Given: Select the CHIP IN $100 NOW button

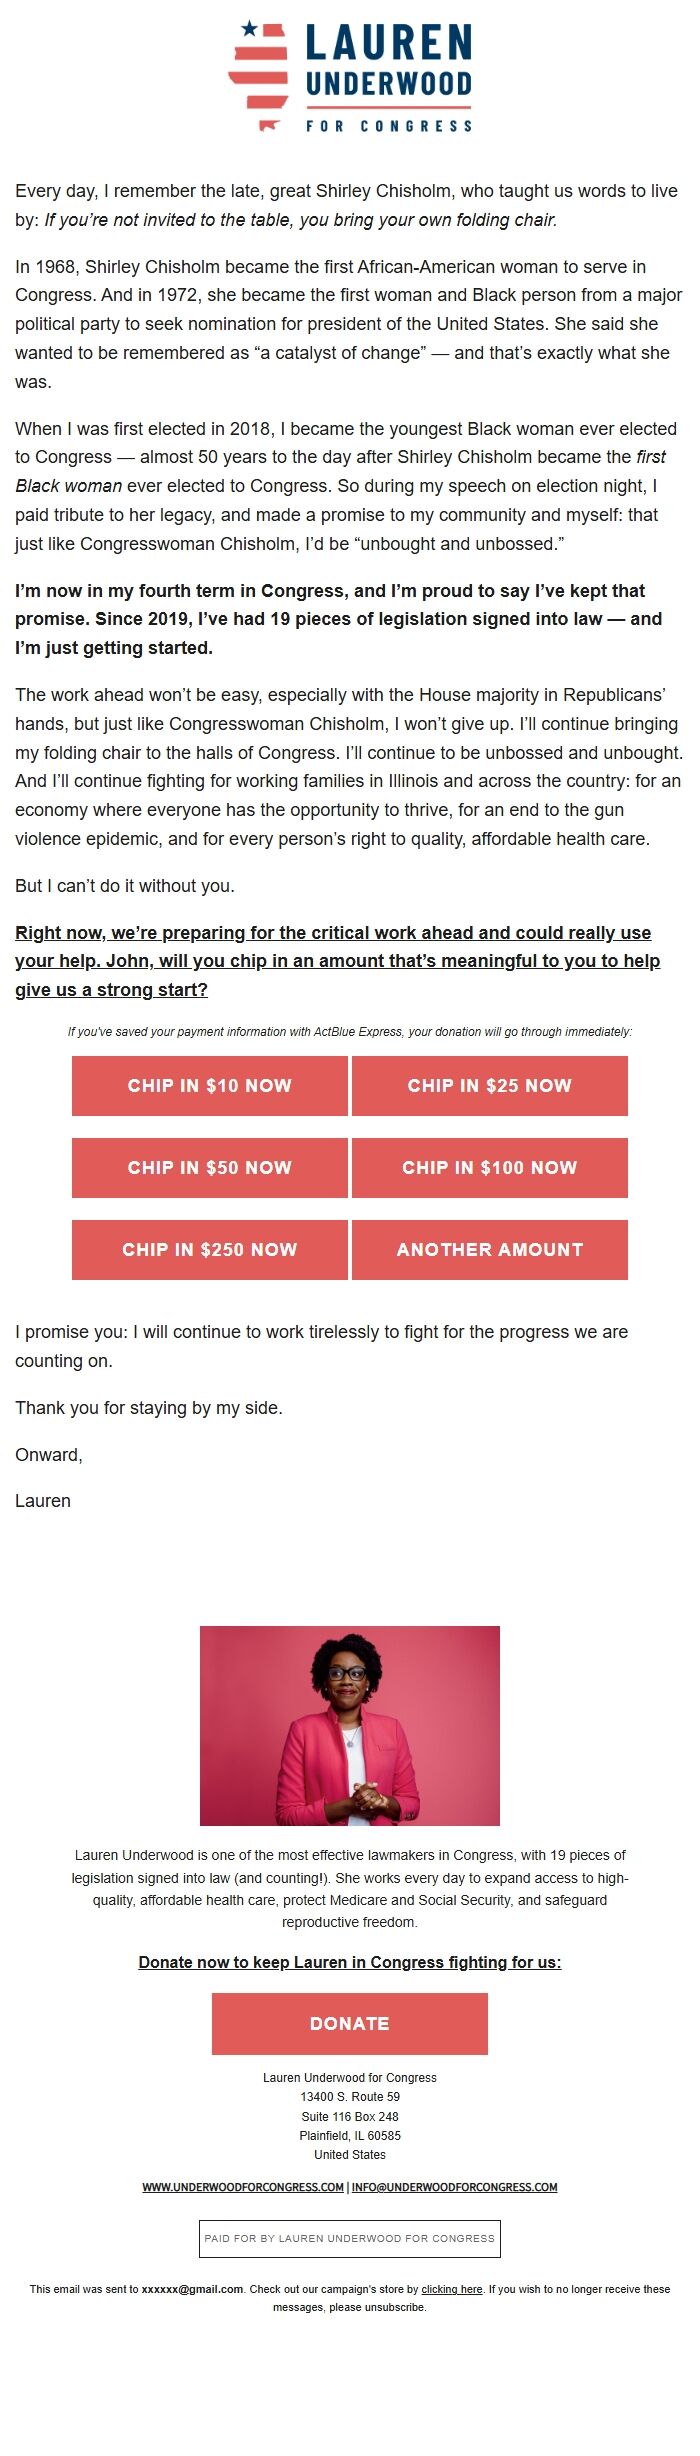Looking at the screenshot, I should (489, 1167).
